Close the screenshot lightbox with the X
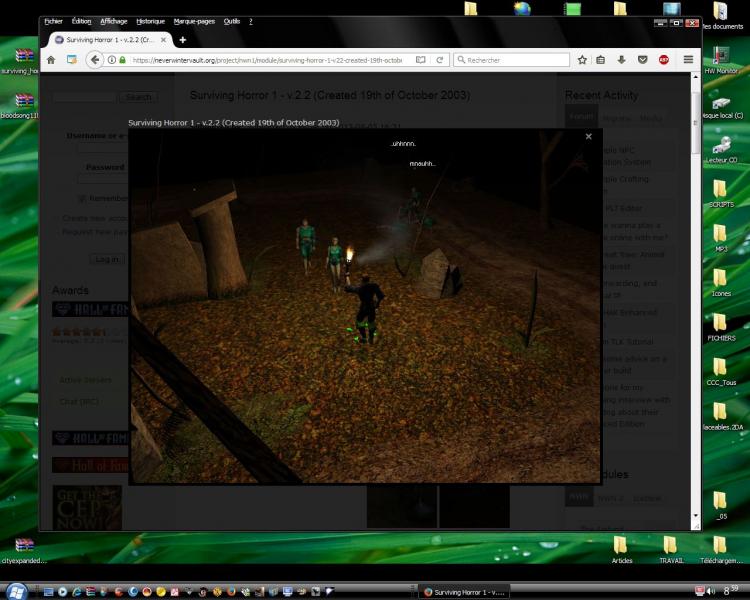Screen dimensions: 750x600 coord(588,136)
